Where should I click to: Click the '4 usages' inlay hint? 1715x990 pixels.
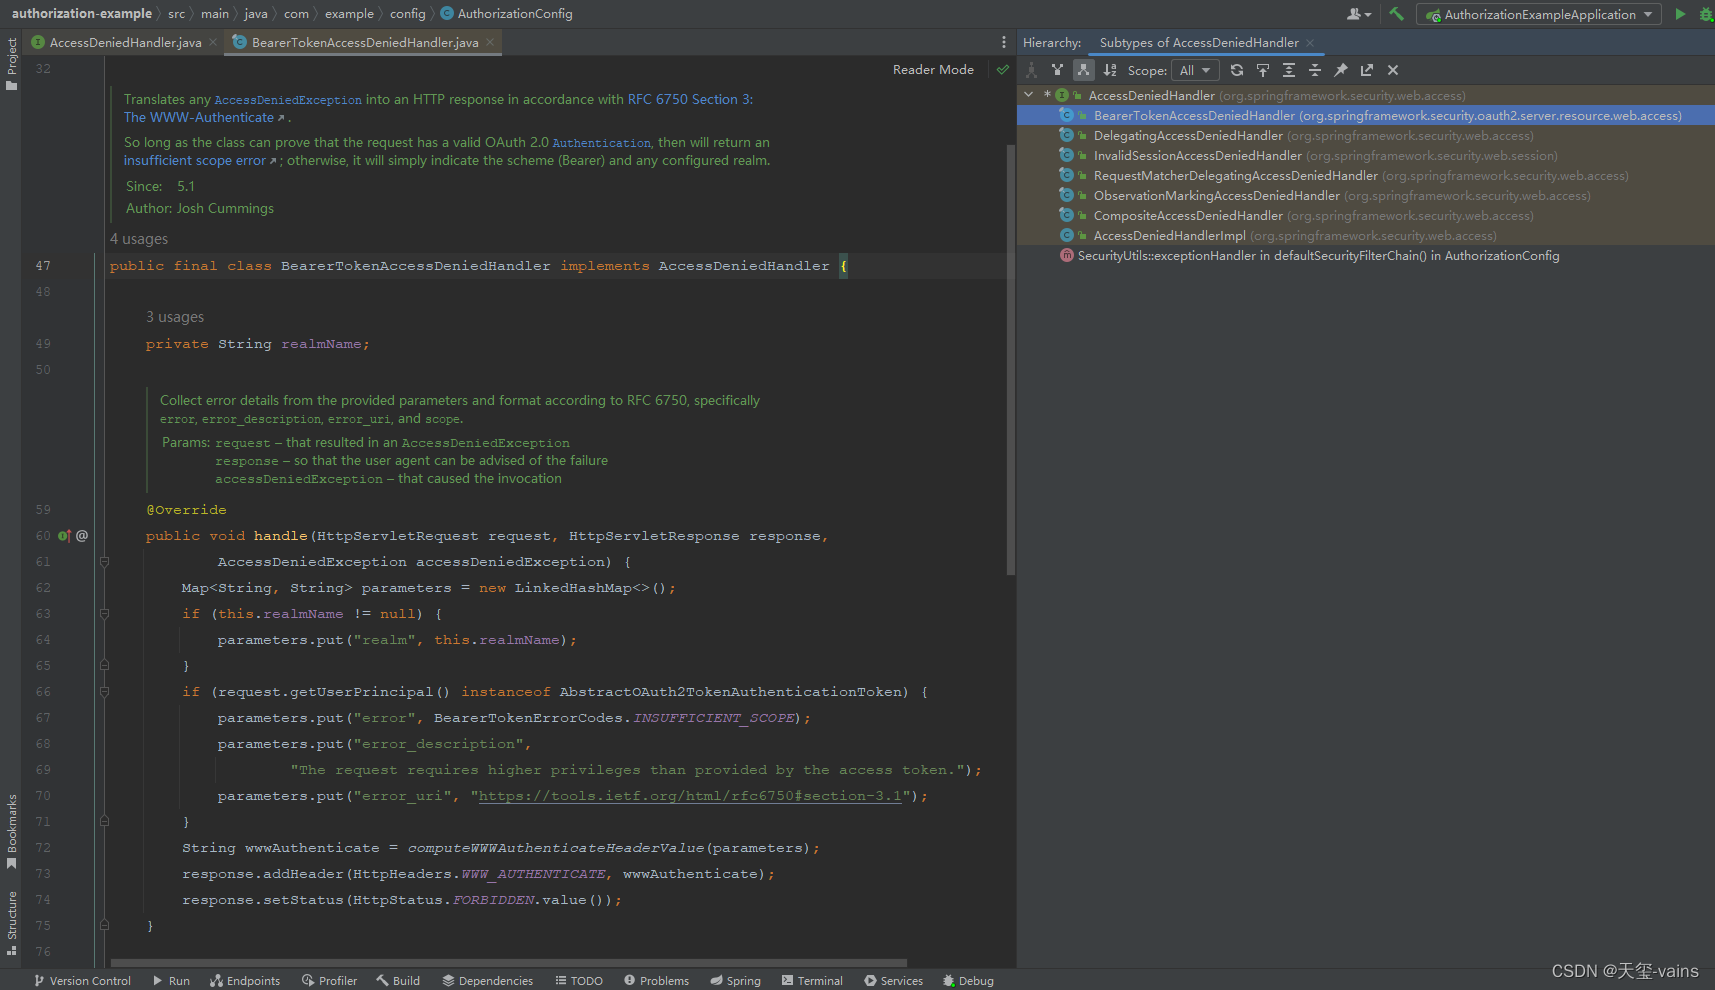[x=139, y=239]
